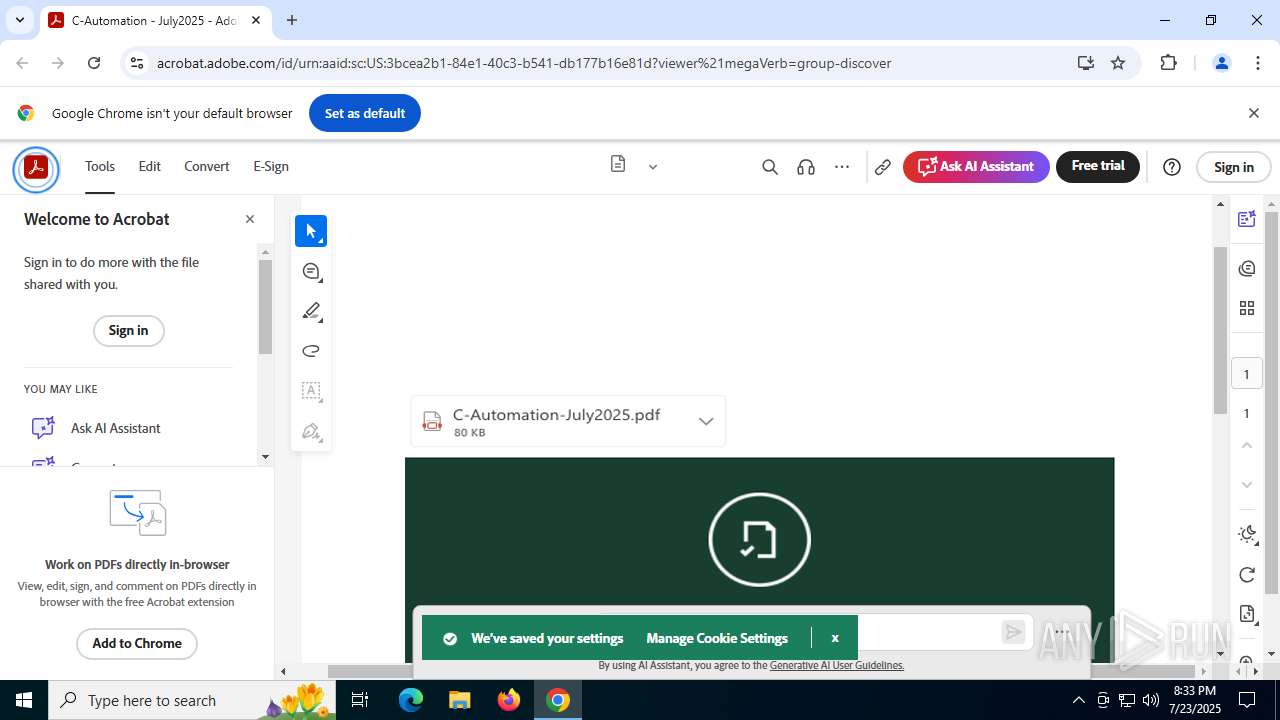Open the document view icon in header
Screen dimensions: 1280x720
coord(618,165)
